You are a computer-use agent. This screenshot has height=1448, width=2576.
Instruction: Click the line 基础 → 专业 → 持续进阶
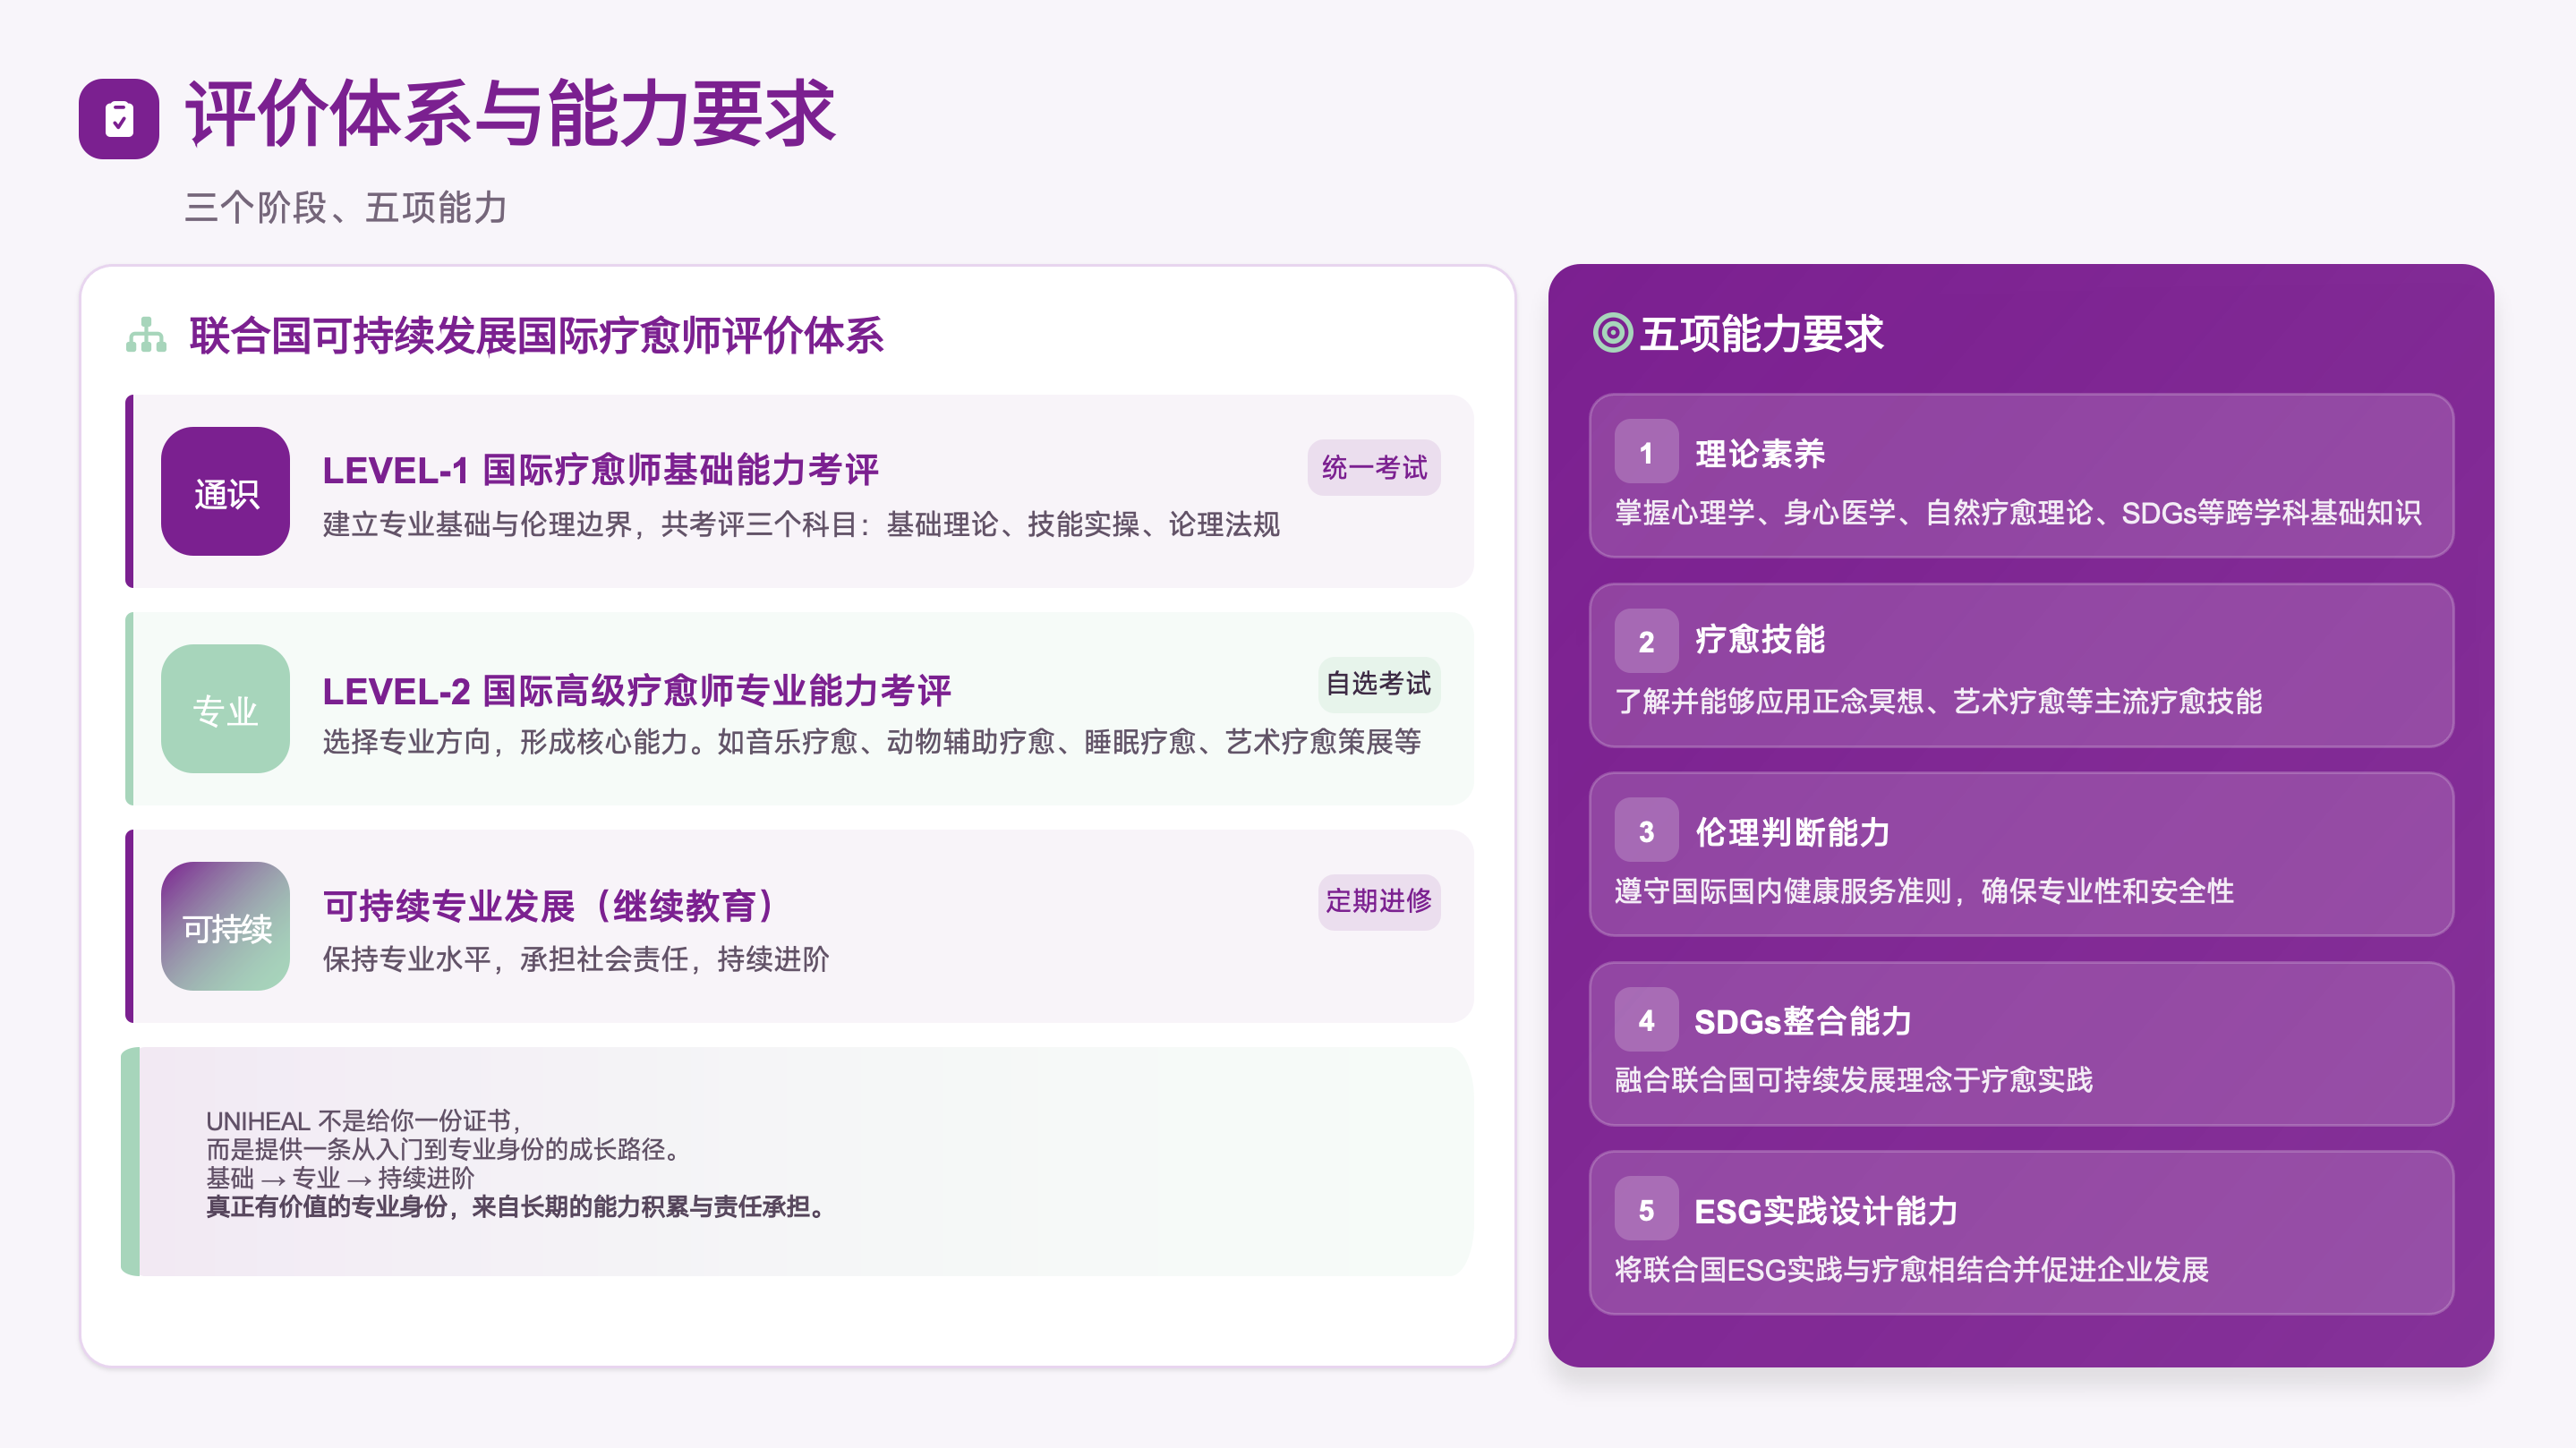tap(340, 1178)
